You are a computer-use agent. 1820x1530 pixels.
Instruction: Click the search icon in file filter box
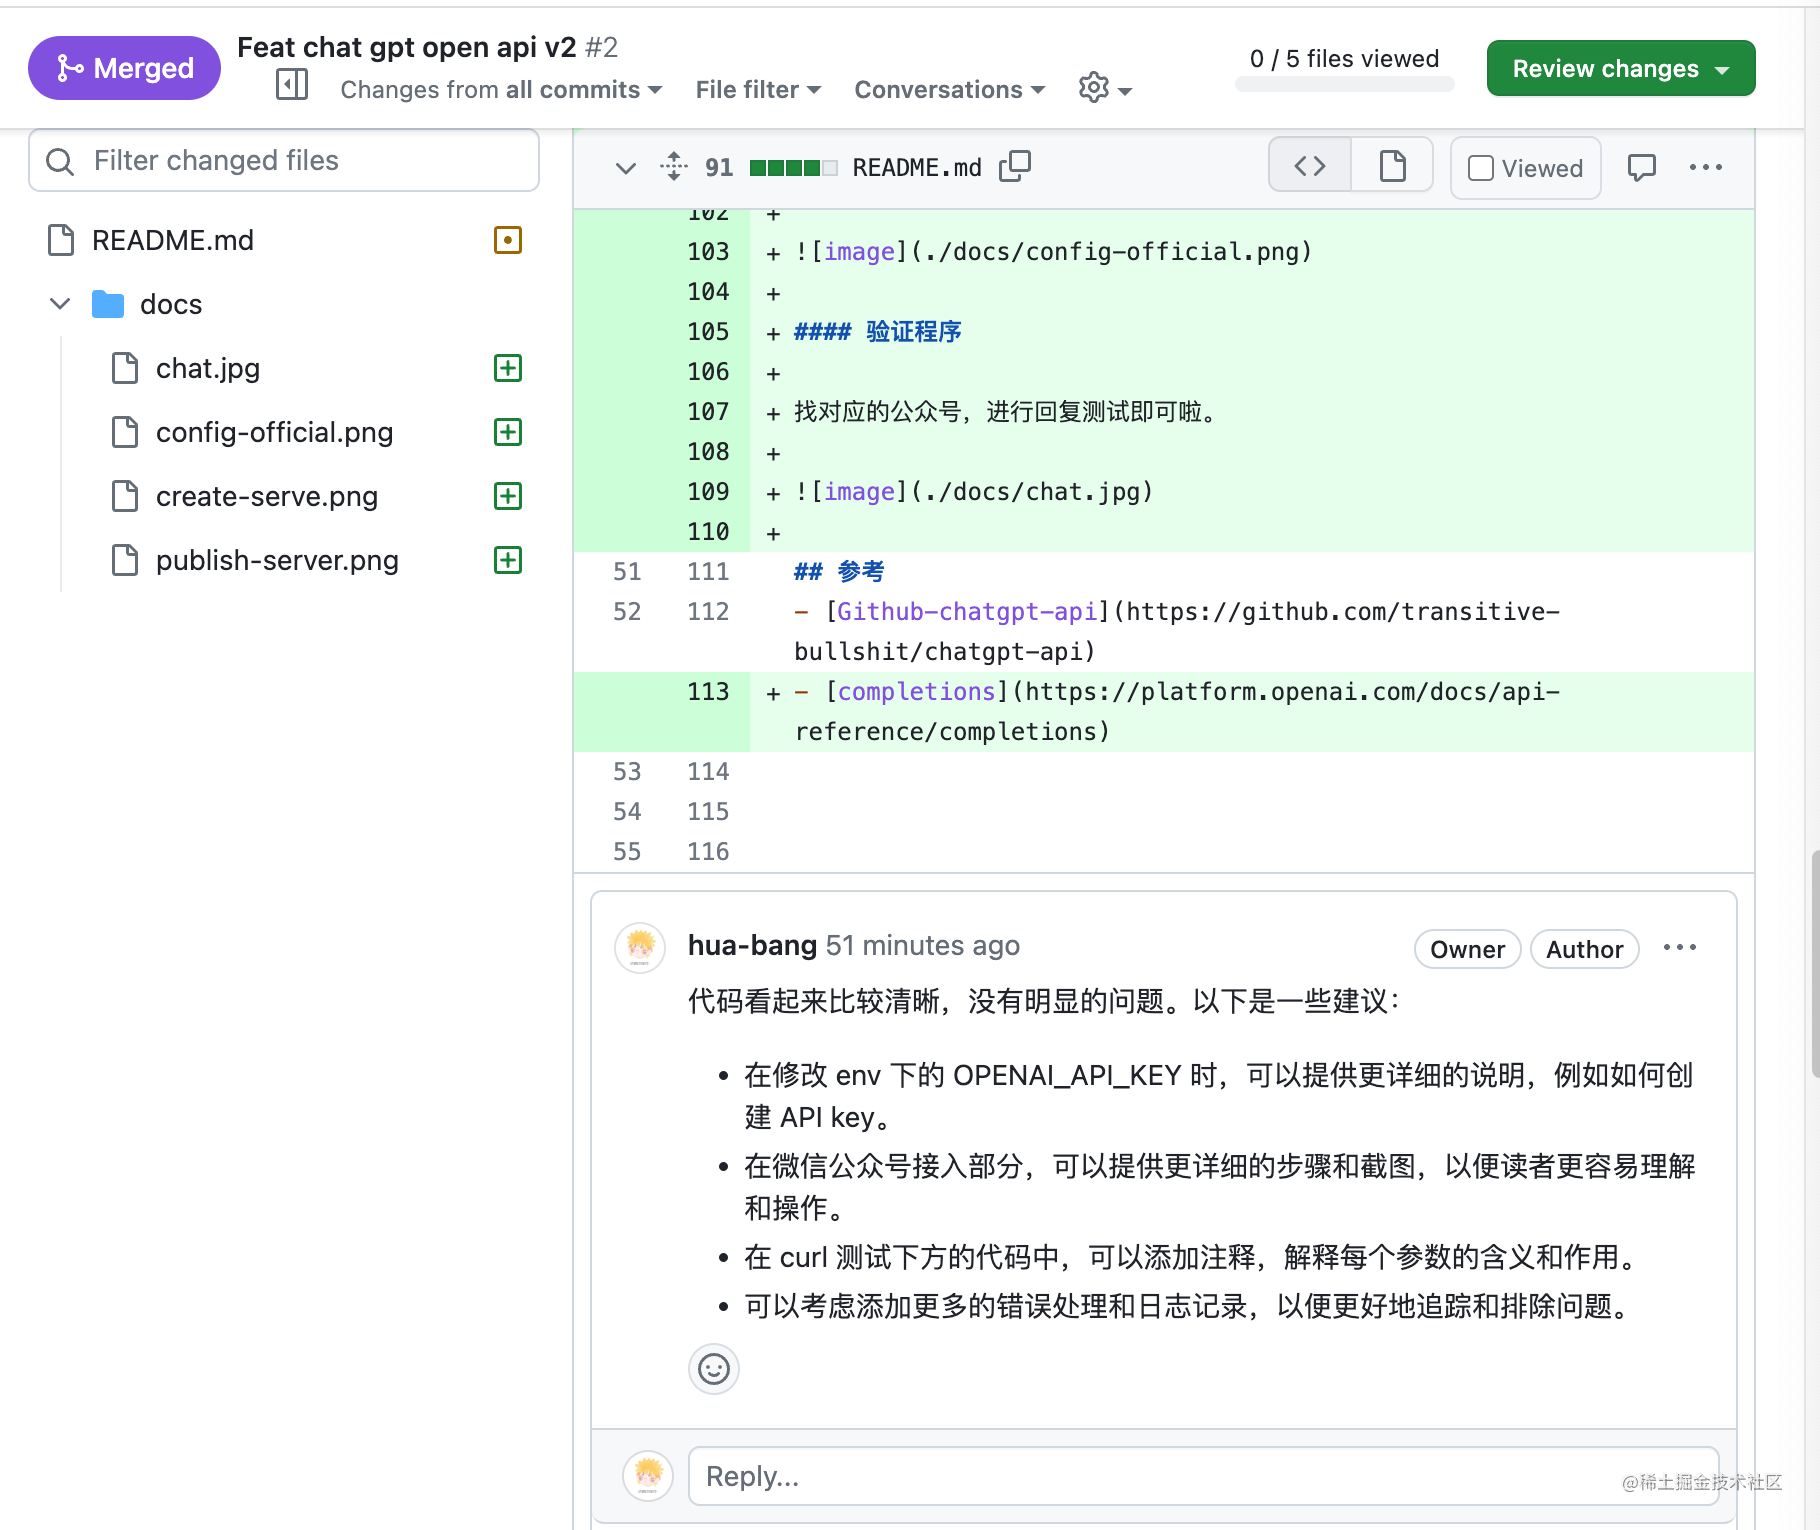[x=59, y=160]
